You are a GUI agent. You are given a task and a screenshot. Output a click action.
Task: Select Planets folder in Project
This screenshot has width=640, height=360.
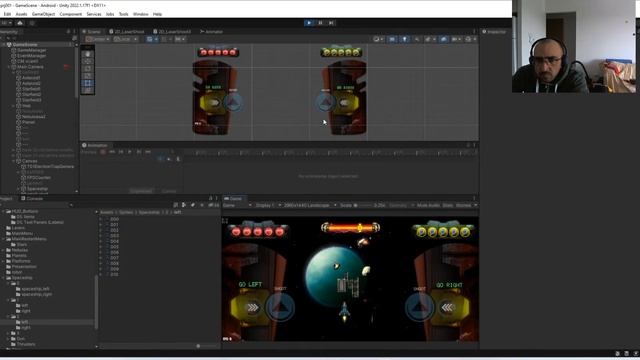[x=18, y=256]
